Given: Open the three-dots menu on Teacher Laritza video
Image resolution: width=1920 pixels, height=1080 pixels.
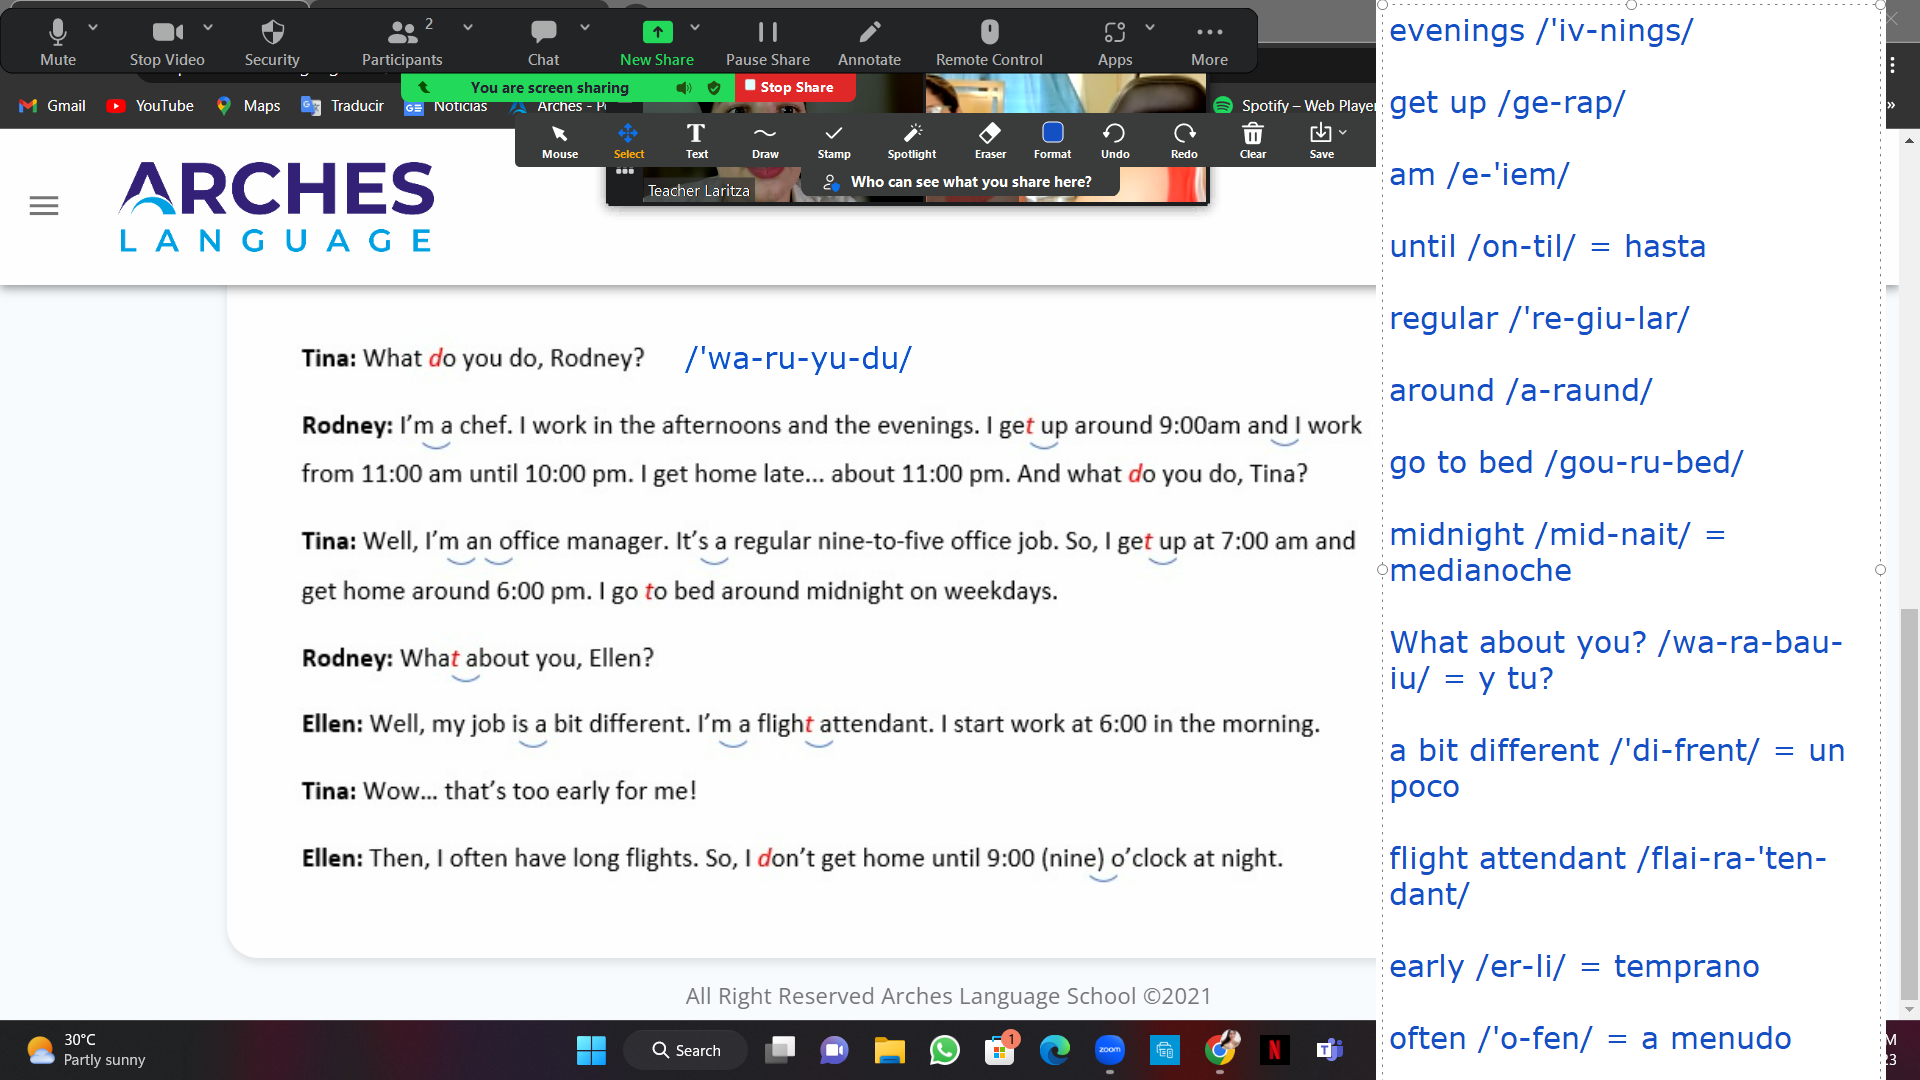Looking at the screenshot, I should click(625, 171).
